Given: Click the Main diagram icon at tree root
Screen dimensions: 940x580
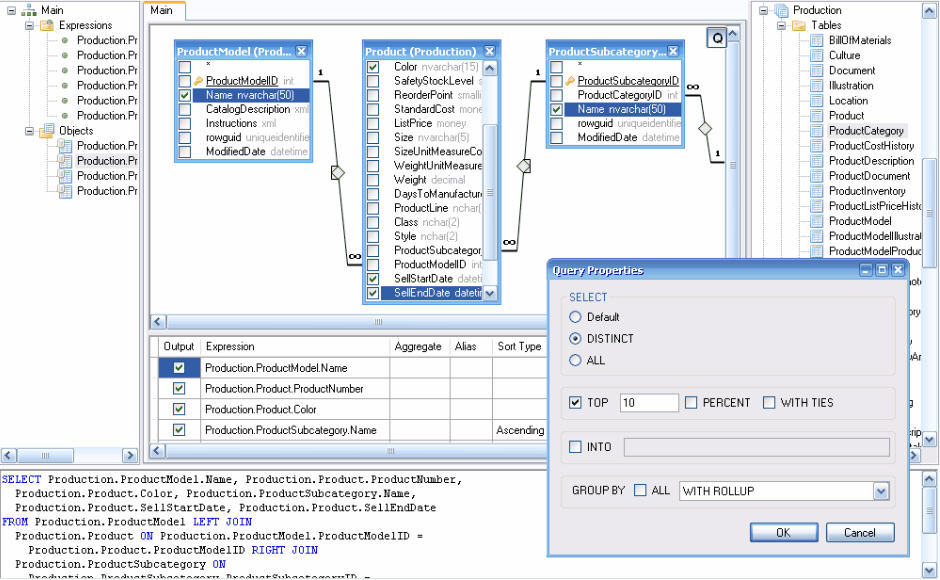Looking at the screenshot, I should pyautogui.click(x=27, y=10).
